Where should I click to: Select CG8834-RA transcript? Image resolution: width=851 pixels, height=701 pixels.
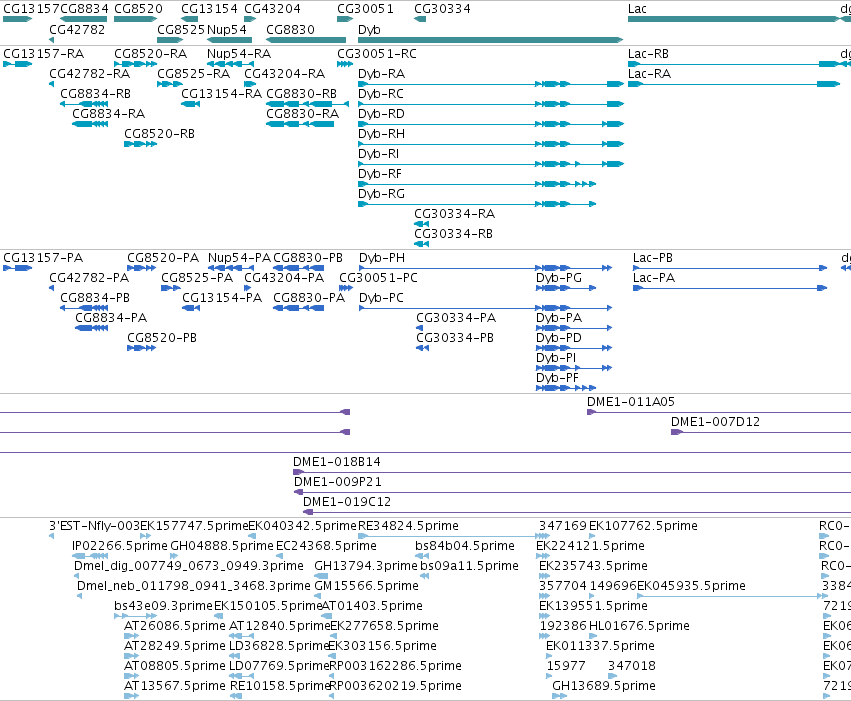point(109,113)
